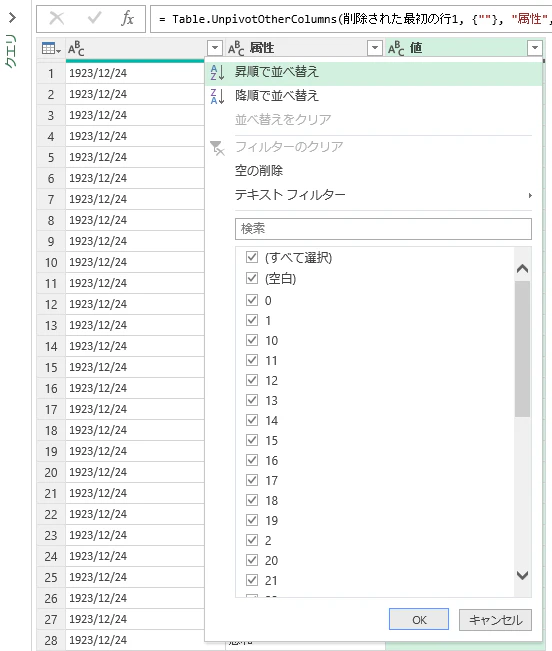552x651 pixels.
Task: Open the 属性 column filter dropdown
Action: pos(375,48)
